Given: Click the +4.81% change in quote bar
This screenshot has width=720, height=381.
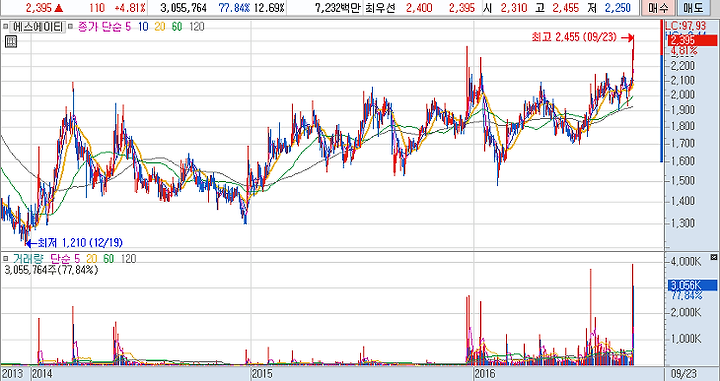Looking at the screenshot, I should click(x=130, y=8).
